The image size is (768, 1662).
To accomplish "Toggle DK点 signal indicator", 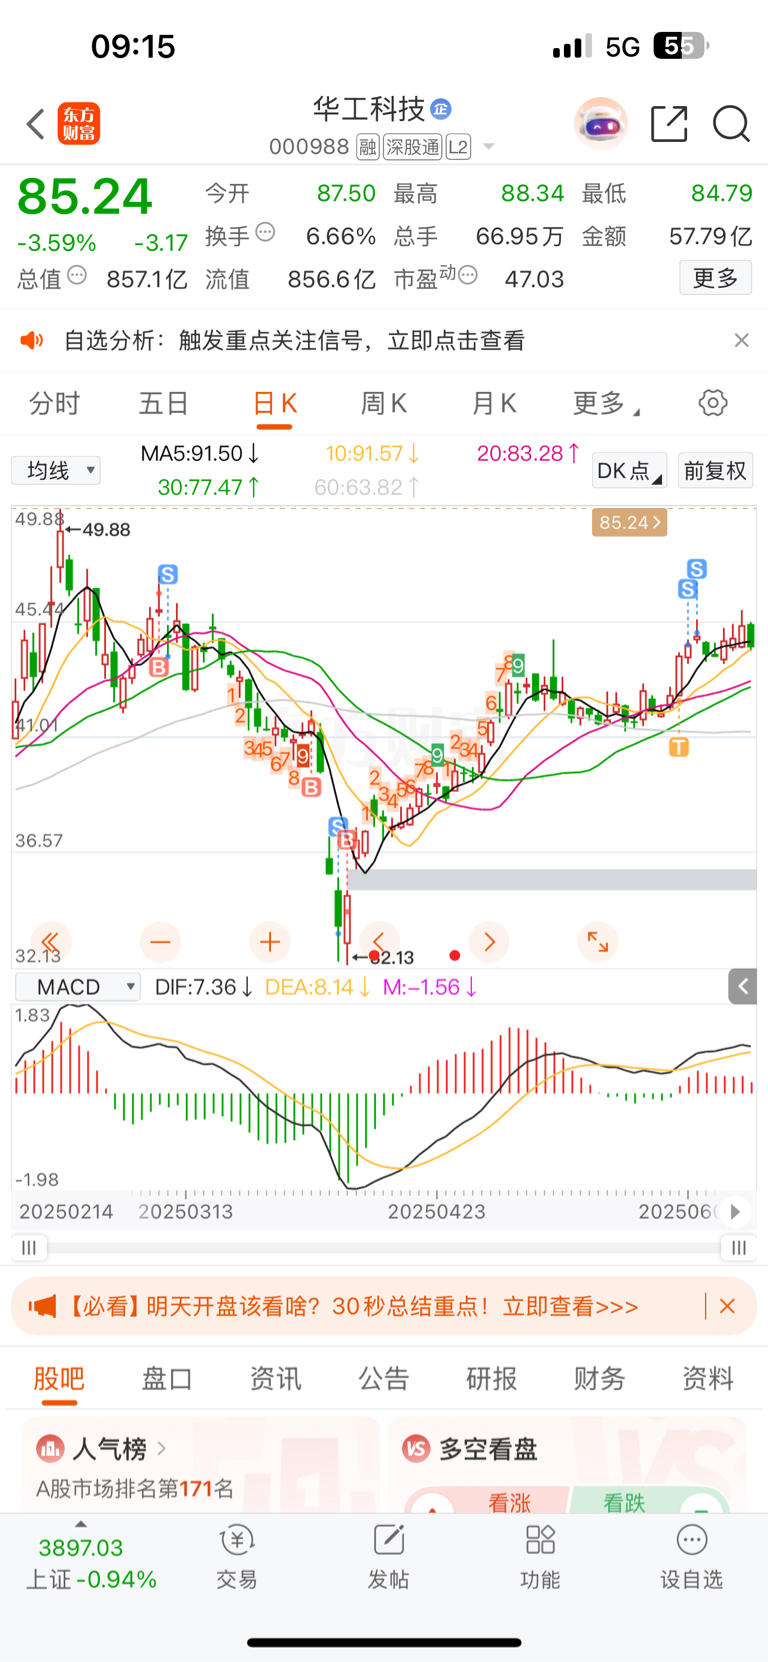I will 629,471.
